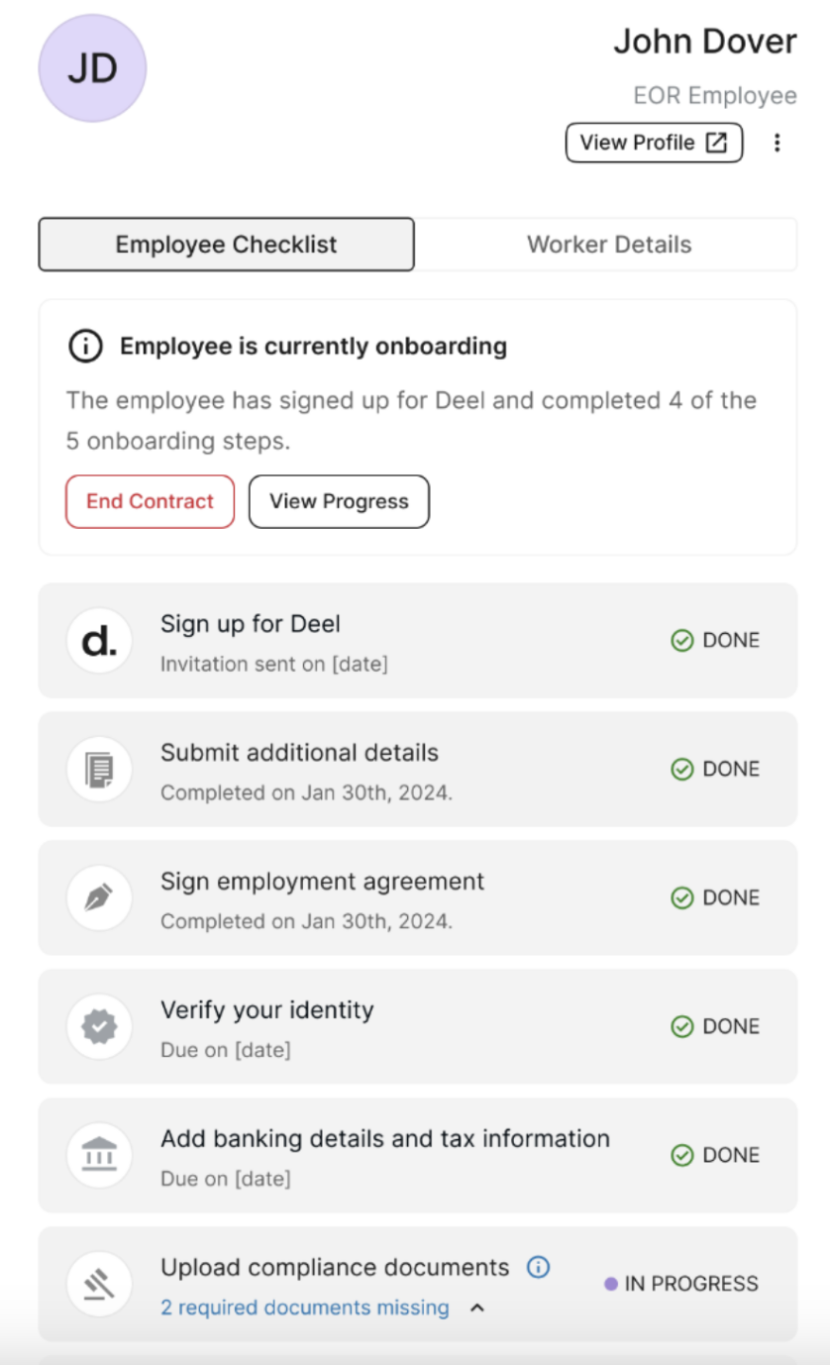Click the info icon next to Employee is currently onboarding
This screenshot has width=830, height=1365.
point(85,346)
